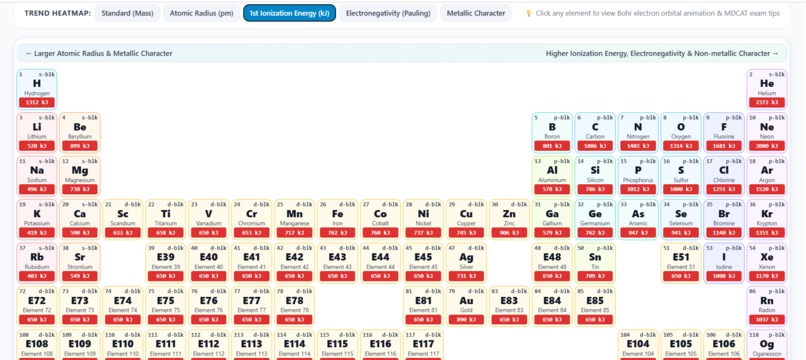Select the Carbon element card
Image resolution: width=806 pixels, height=360 pixels.
click(595, 133)
